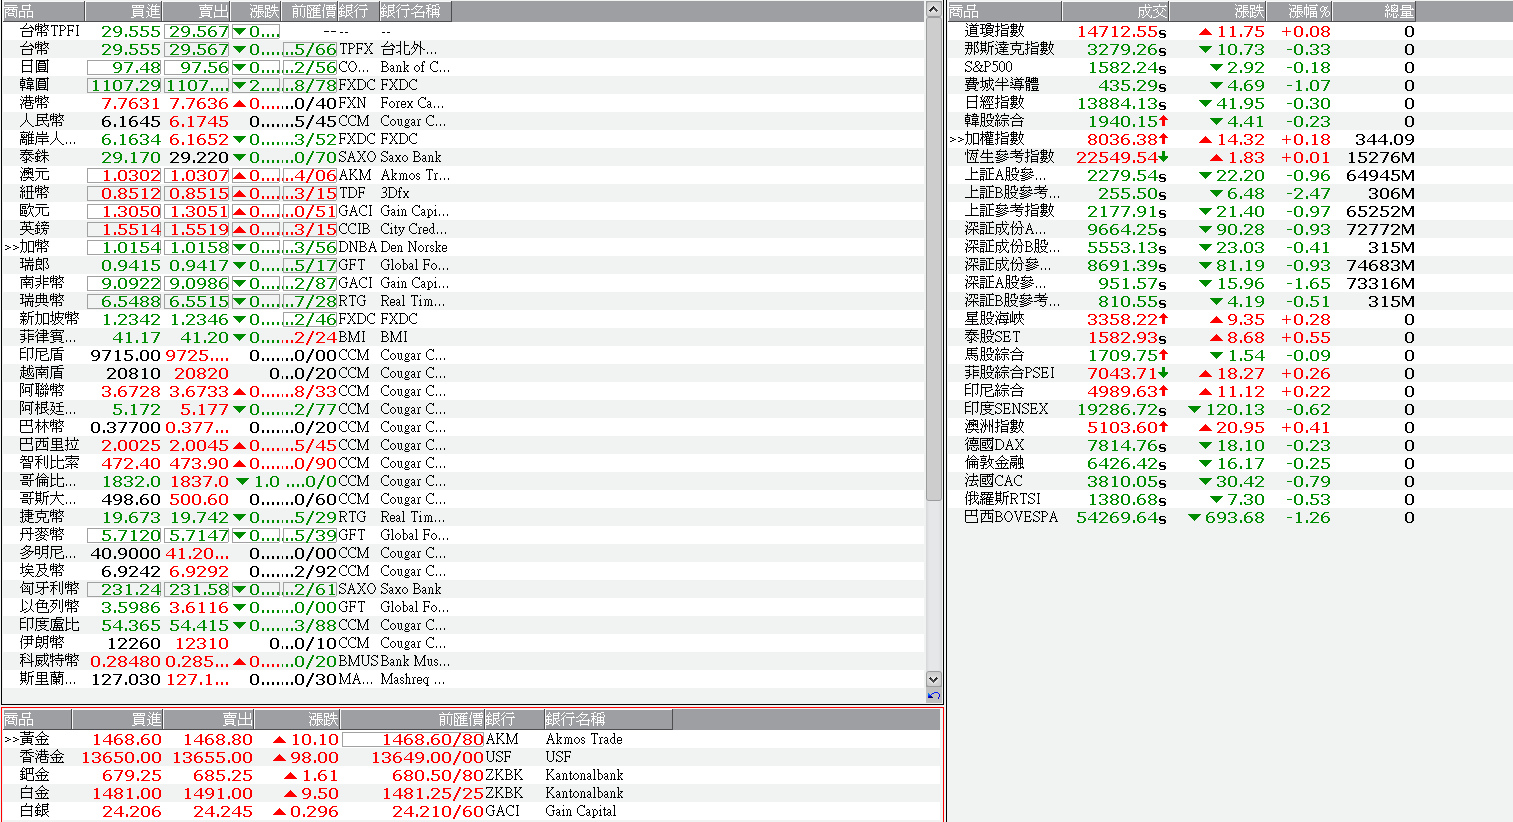Select the 伊朗幣 currency row
Screen dimensions: 1513x822
click(463, 643)
